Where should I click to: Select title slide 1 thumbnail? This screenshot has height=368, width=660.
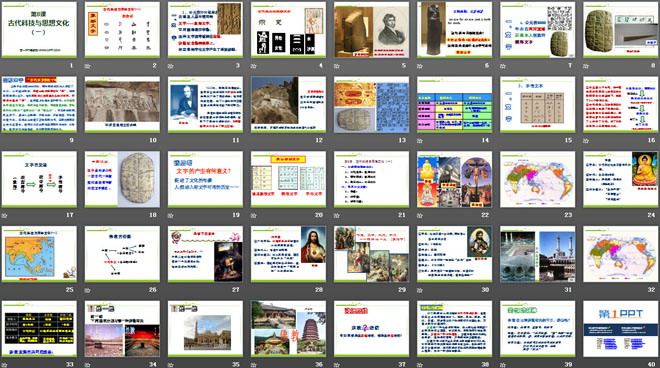(39, 29)
